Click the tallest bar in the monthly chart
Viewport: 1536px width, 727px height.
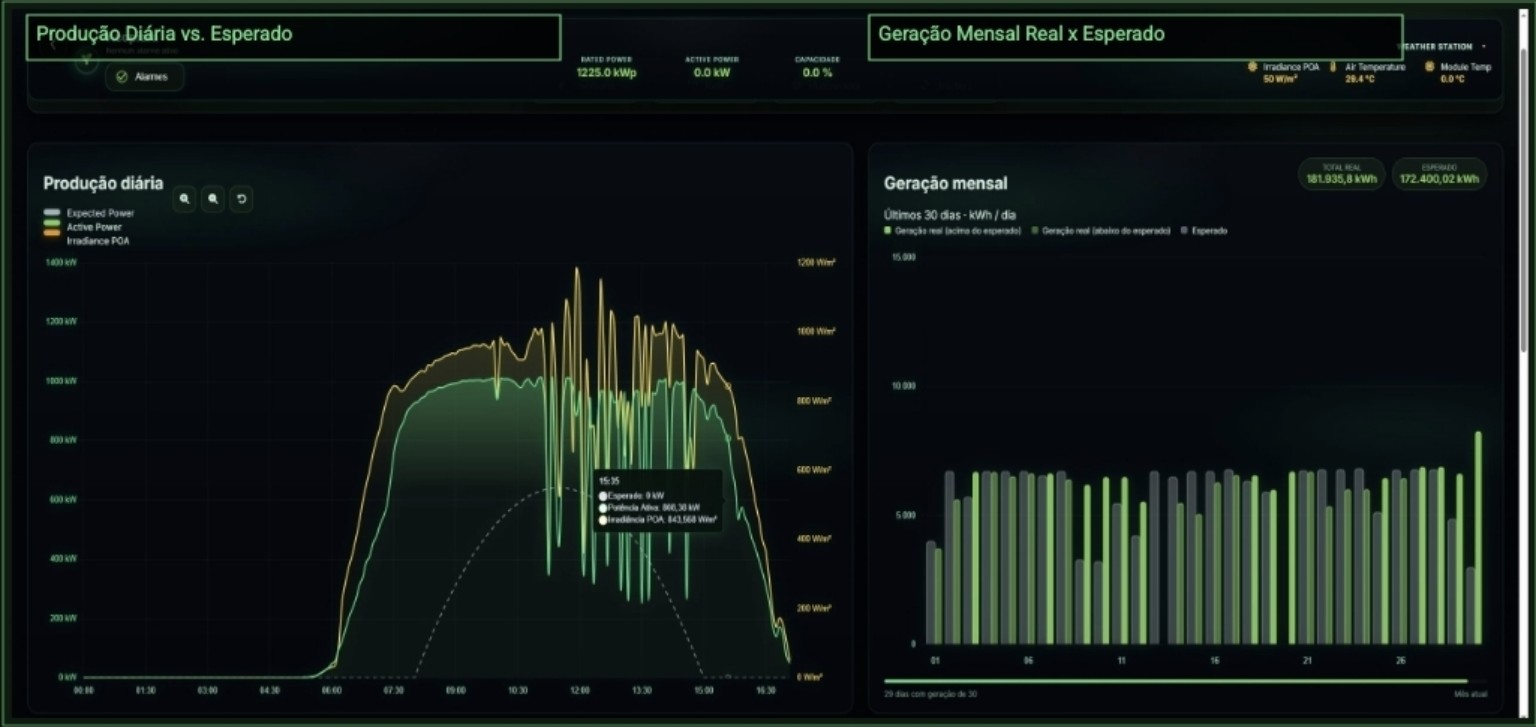tap(1478, 538)
